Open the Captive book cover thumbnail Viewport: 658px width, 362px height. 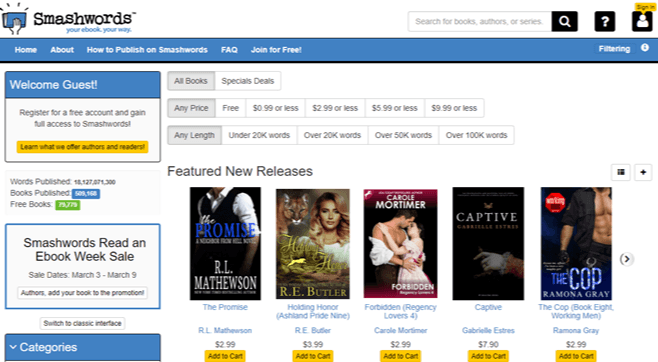tap(488, 243)
